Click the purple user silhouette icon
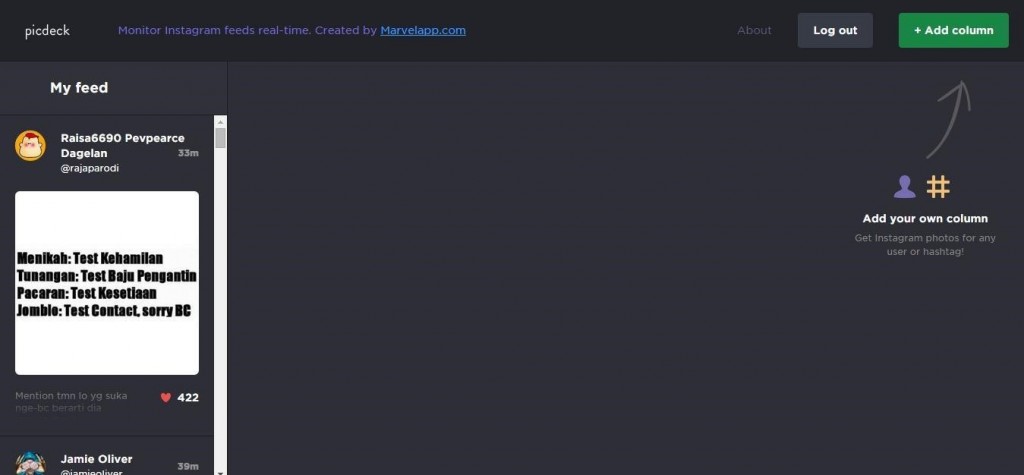Screen dimensions: 1024x475 [904, 187]
